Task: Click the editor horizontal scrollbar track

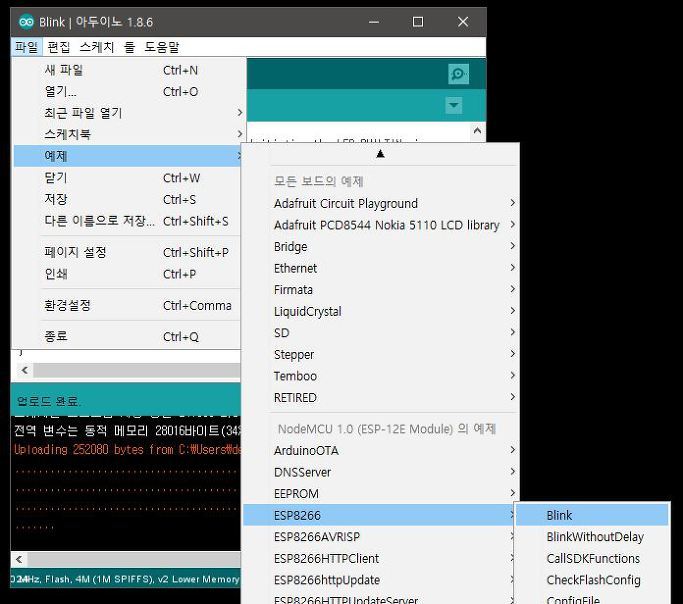Action: click(137, 371)
